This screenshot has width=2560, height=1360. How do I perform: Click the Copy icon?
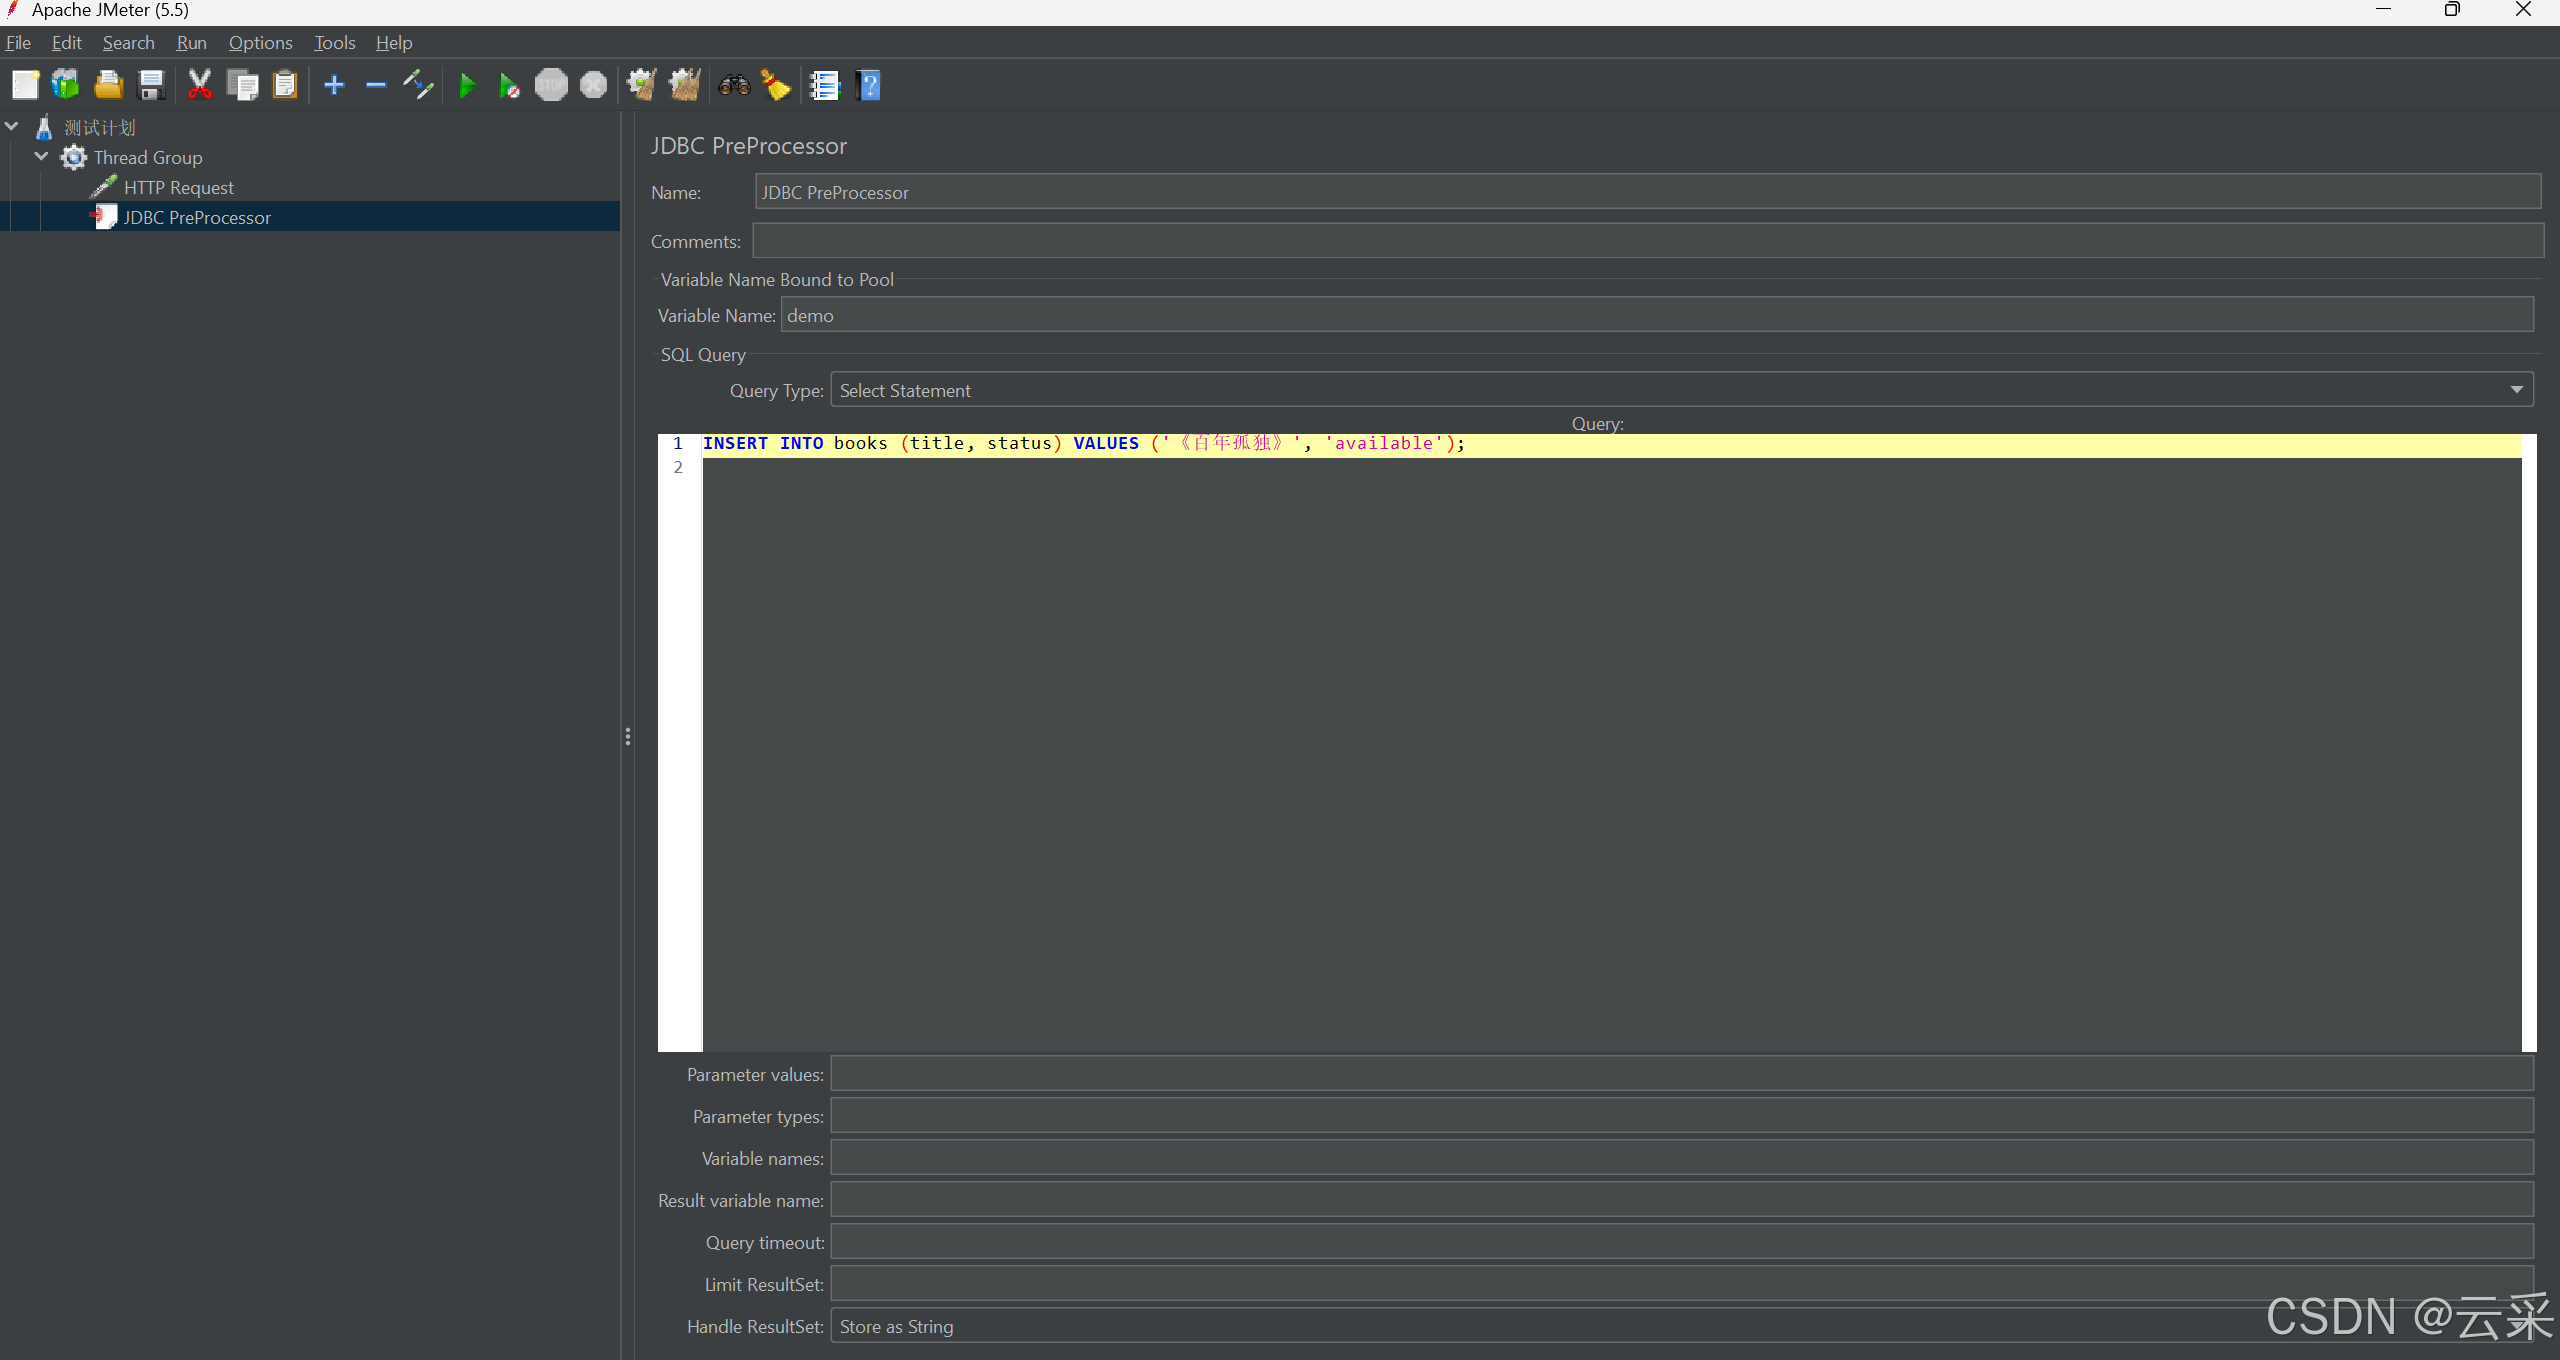point(243,85)
